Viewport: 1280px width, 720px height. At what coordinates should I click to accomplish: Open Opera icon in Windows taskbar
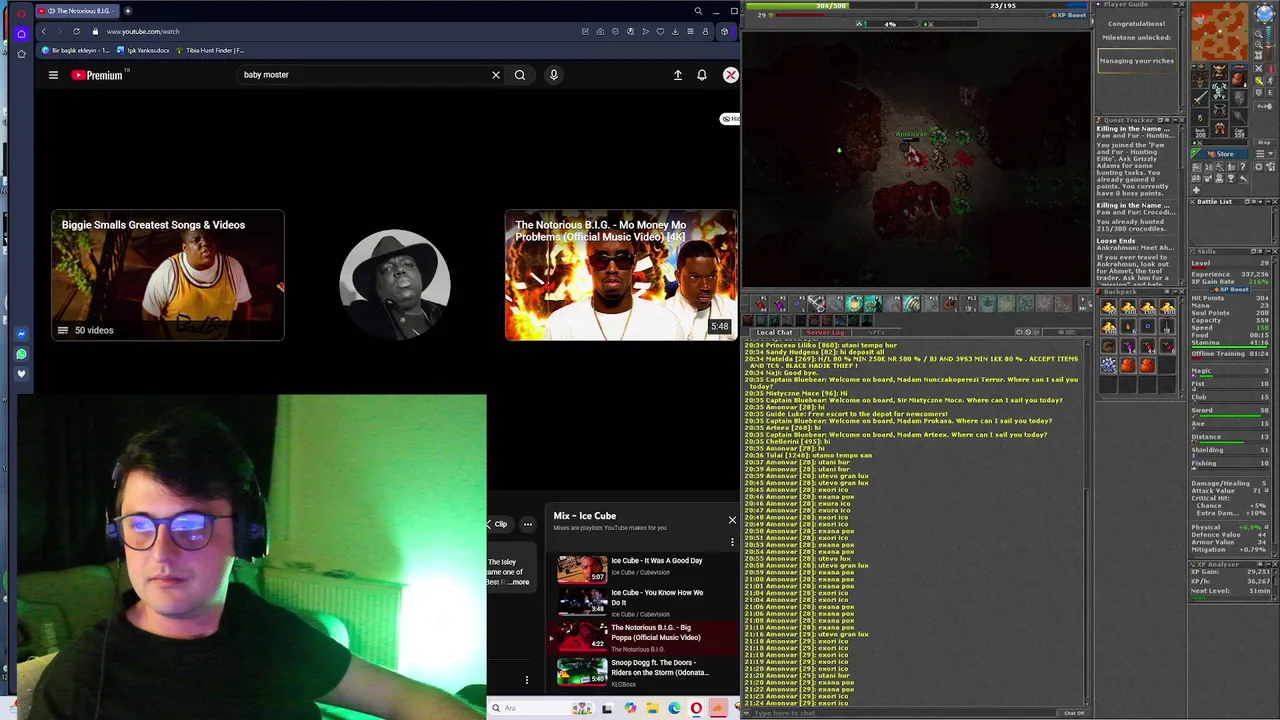[696, 708]
